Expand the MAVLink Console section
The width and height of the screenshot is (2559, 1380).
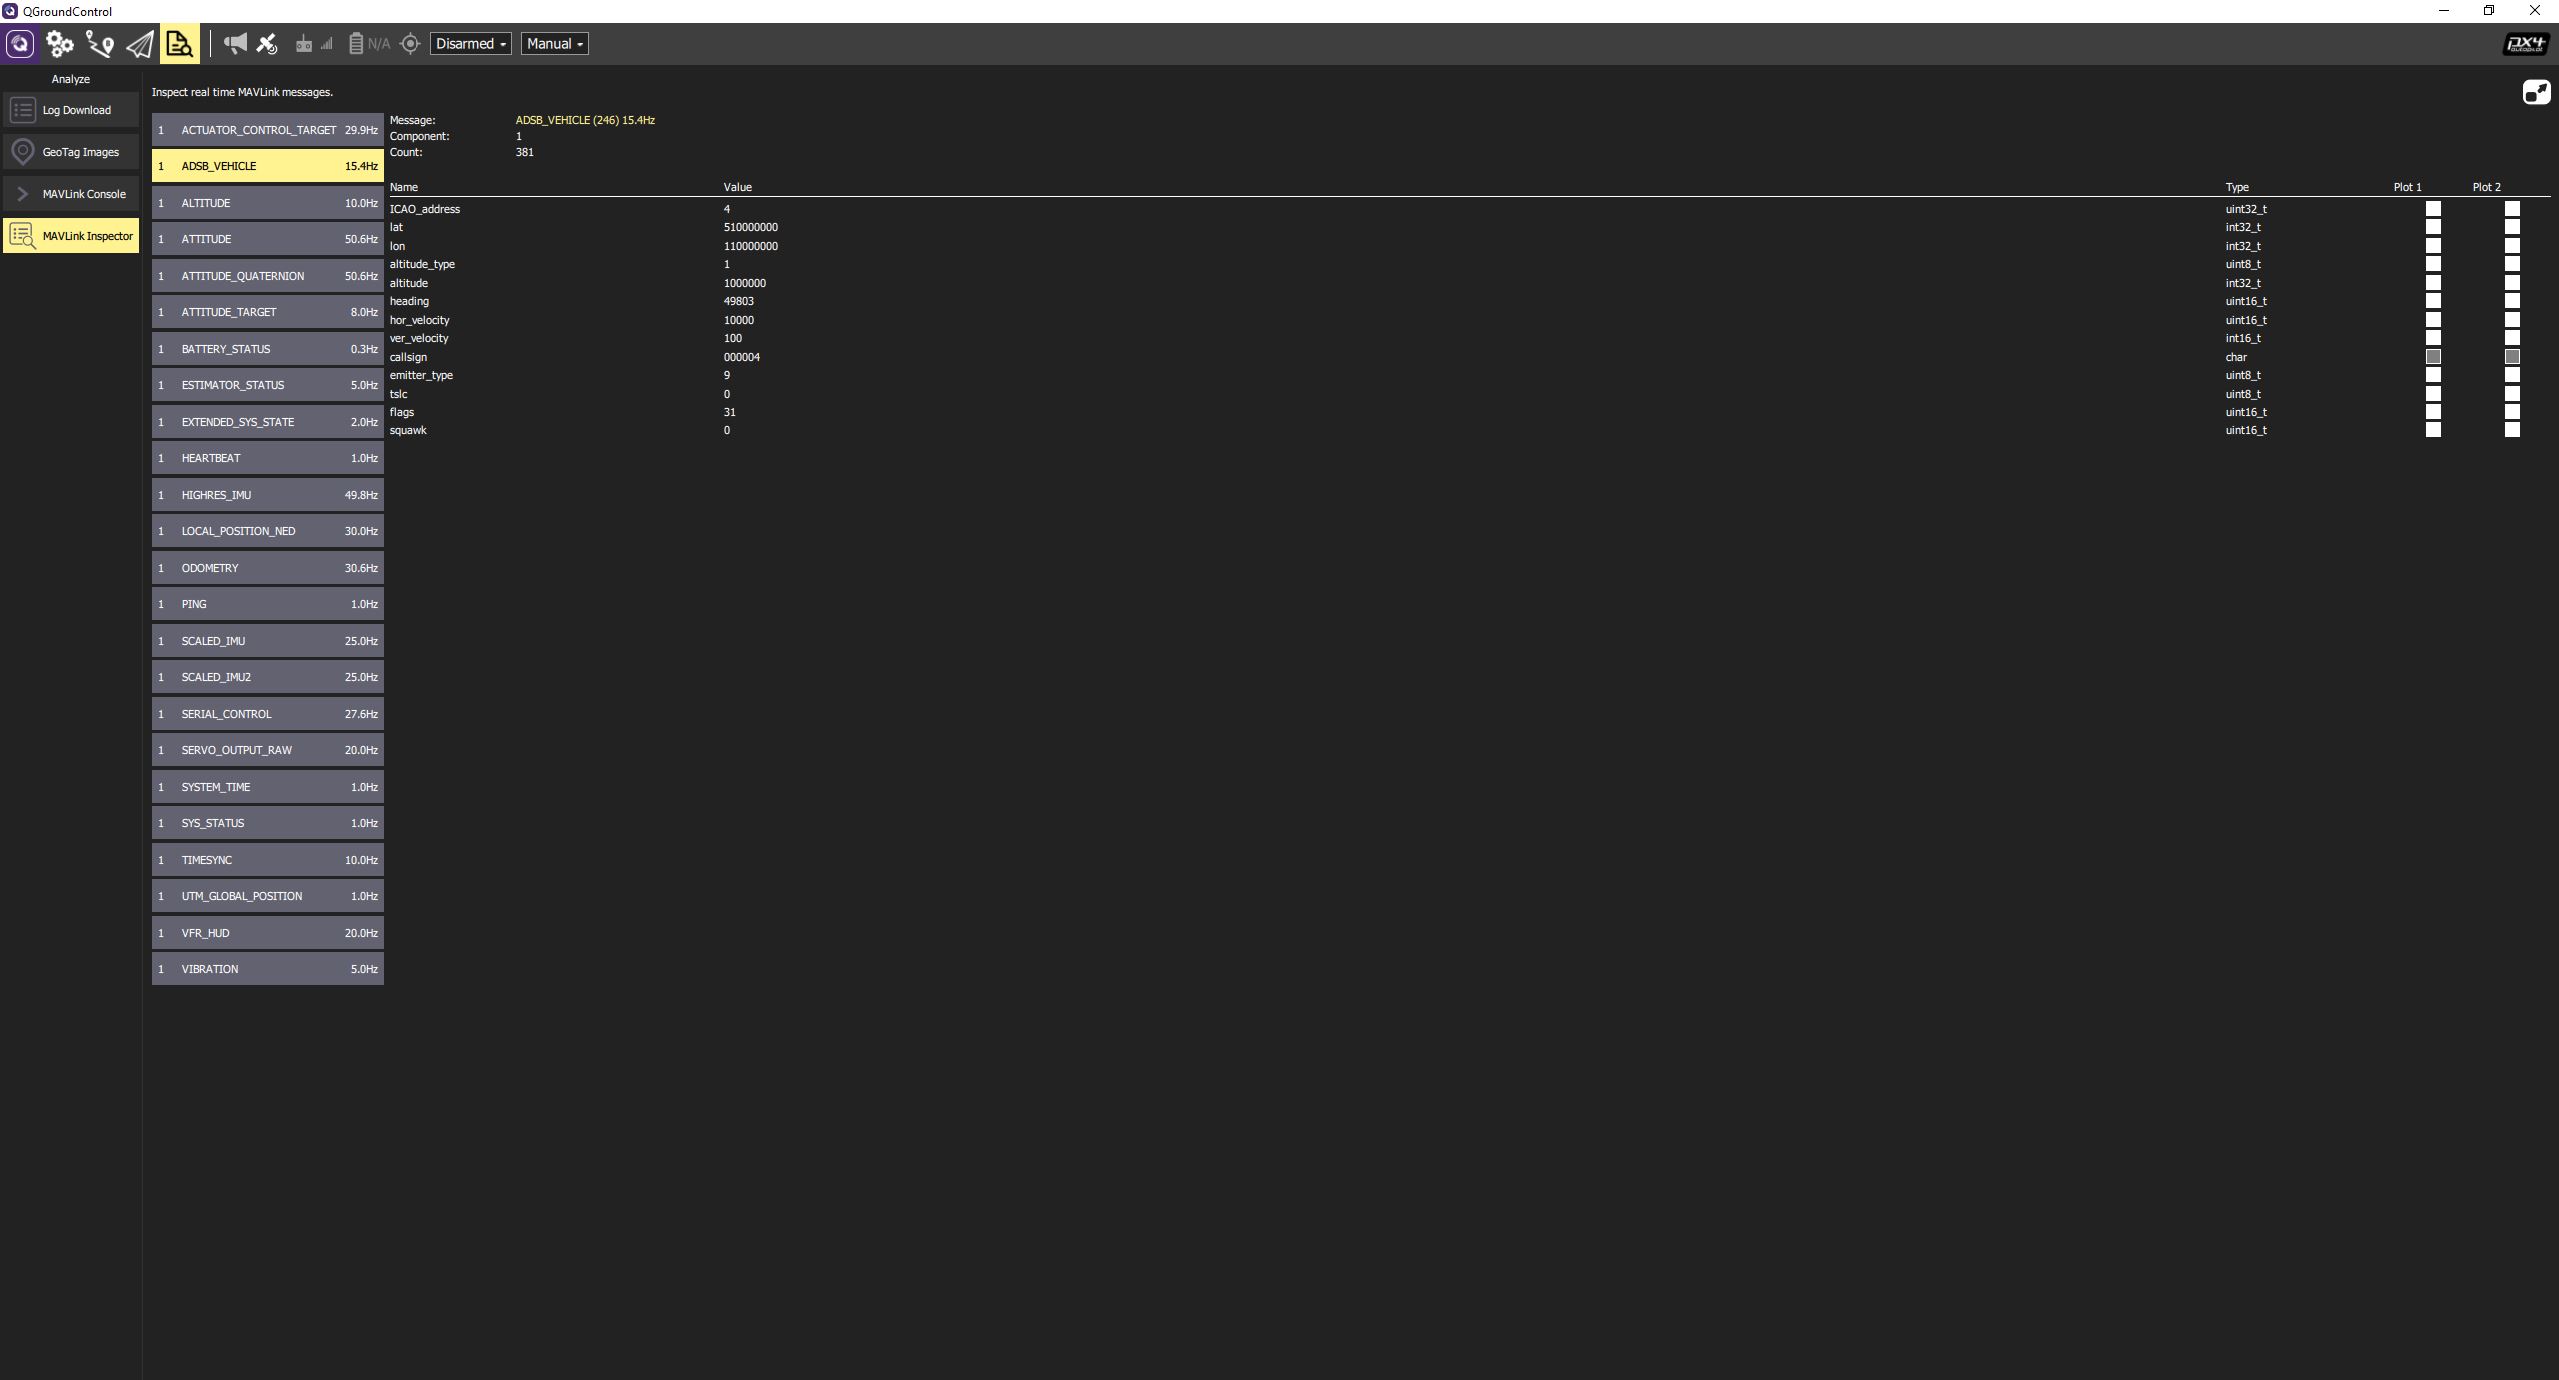point(70,193)
